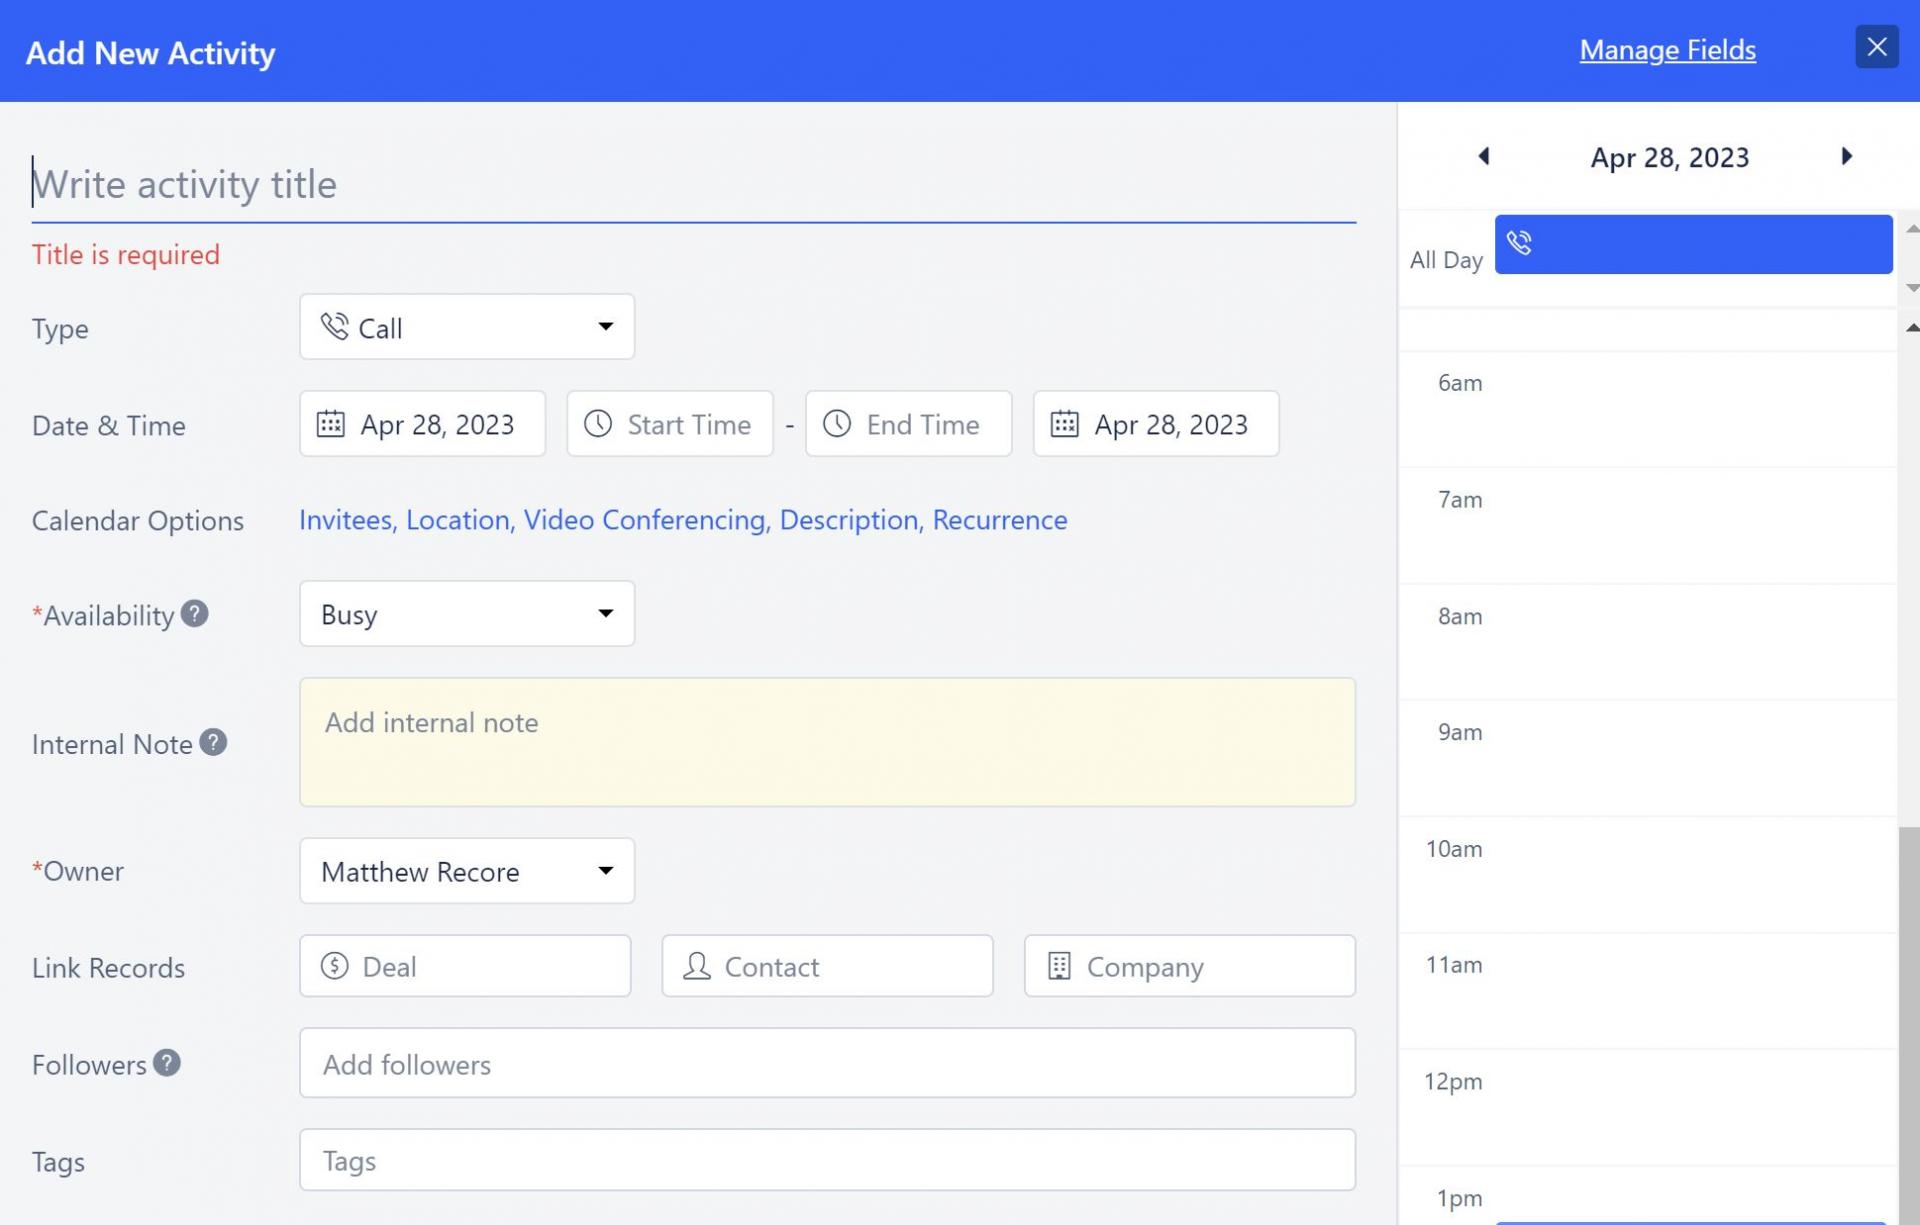The width and height of the screenshot is (1920, 1225).
Task: Add a Recurrence via calendar options
Action: point(999,519)
